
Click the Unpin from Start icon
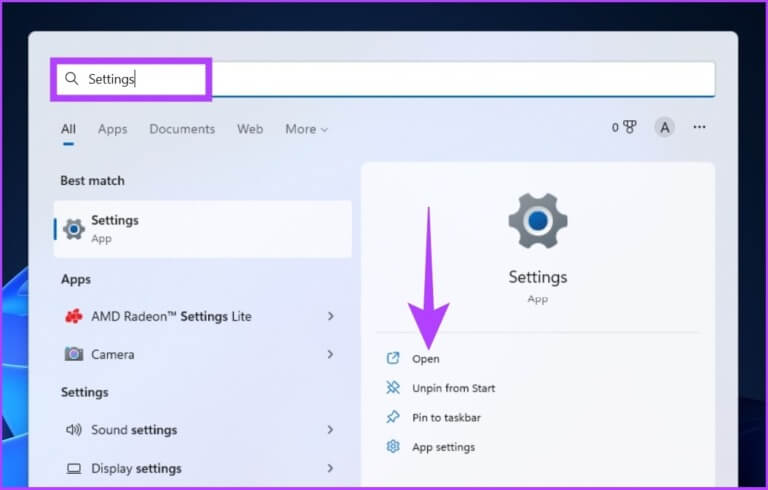[393, 388]
